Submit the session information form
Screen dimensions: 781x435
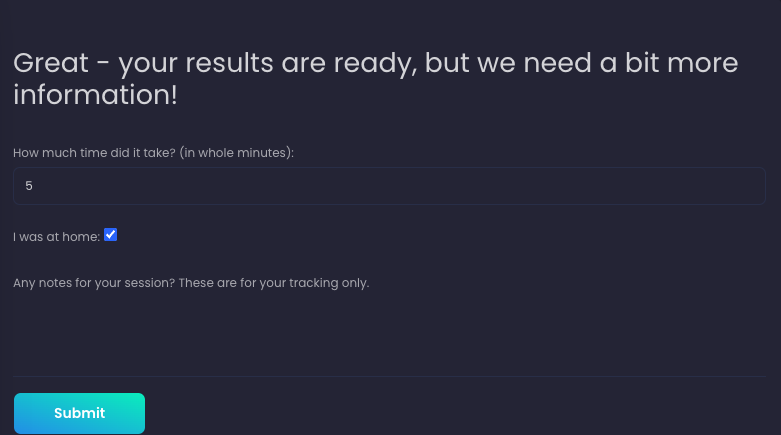[x=79, y=413]
